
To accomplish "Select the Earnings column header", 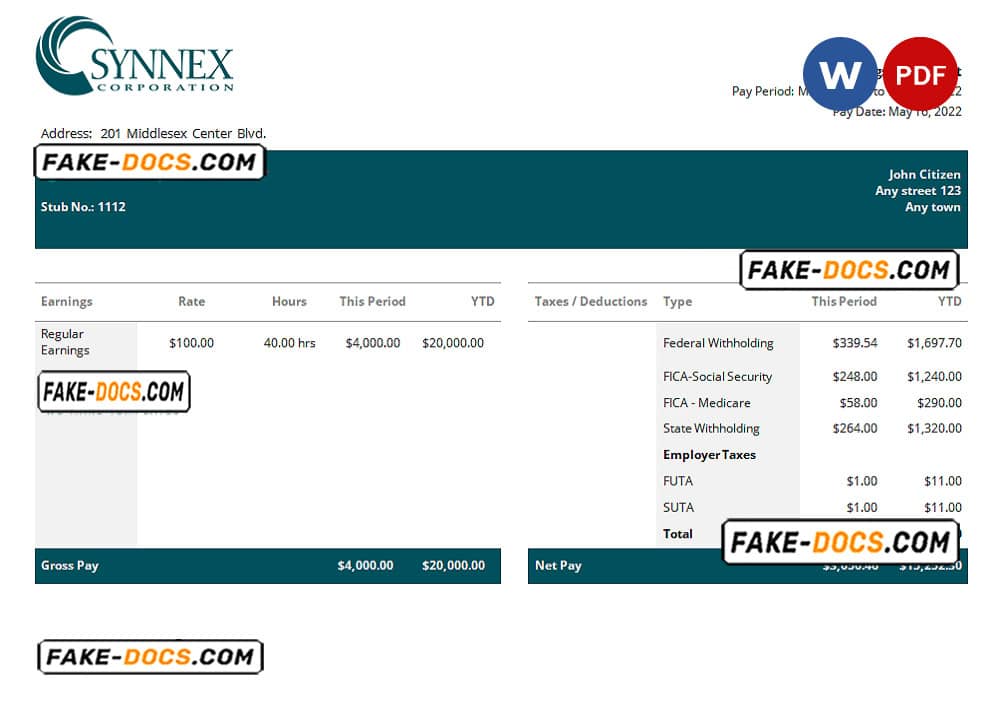I will coord(67,301).
